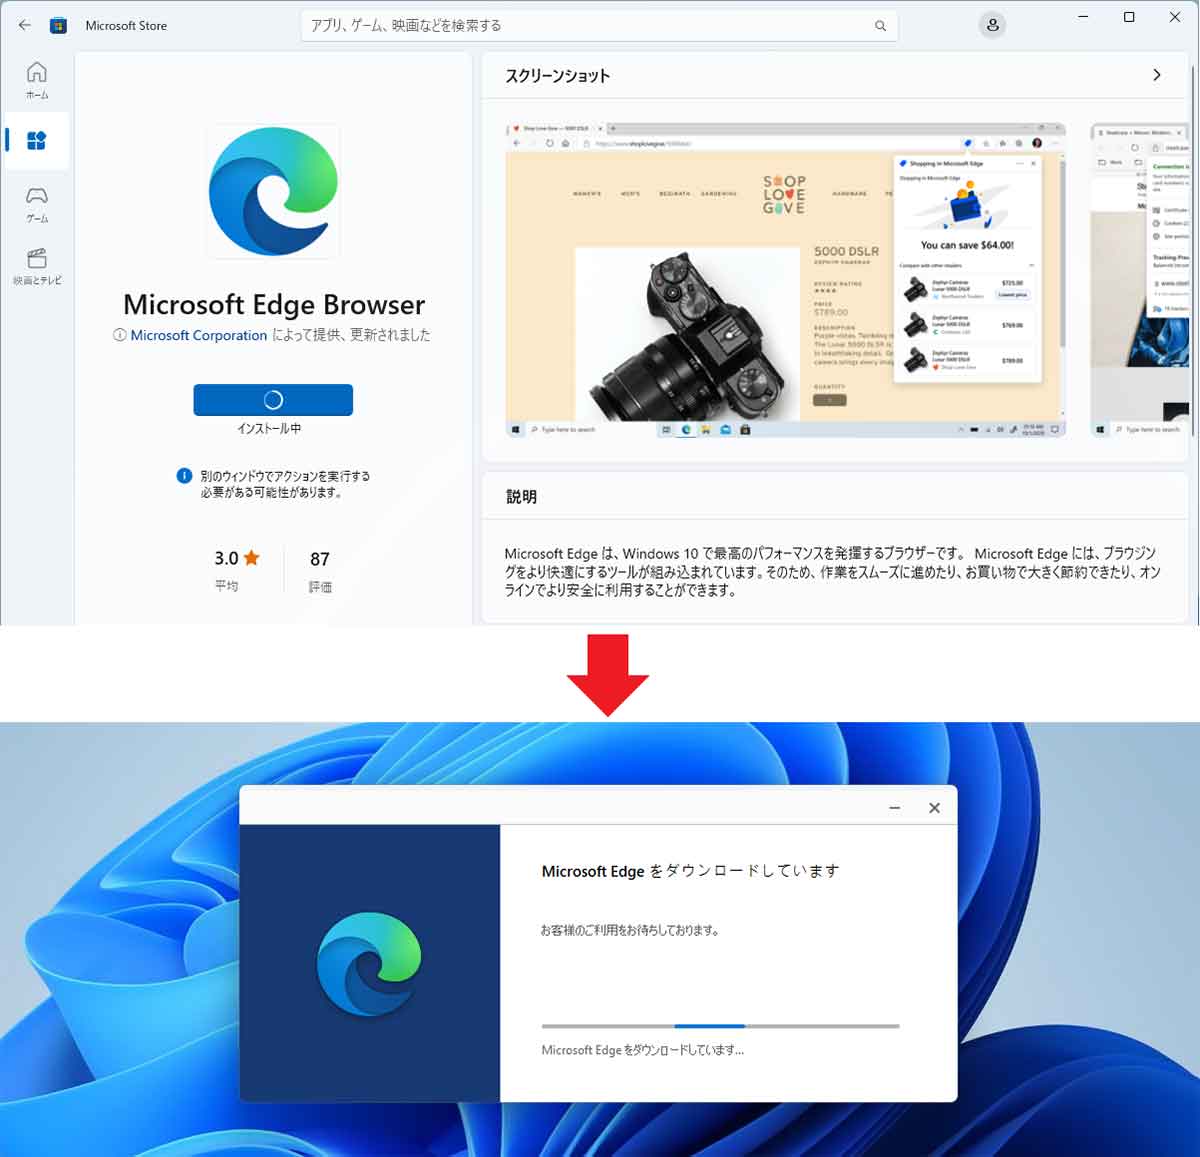Open the second partially visible screenshot thumbnail
This screenshot has height=1157, width=1200.
pyautogui.click(x=1141, y=280)
